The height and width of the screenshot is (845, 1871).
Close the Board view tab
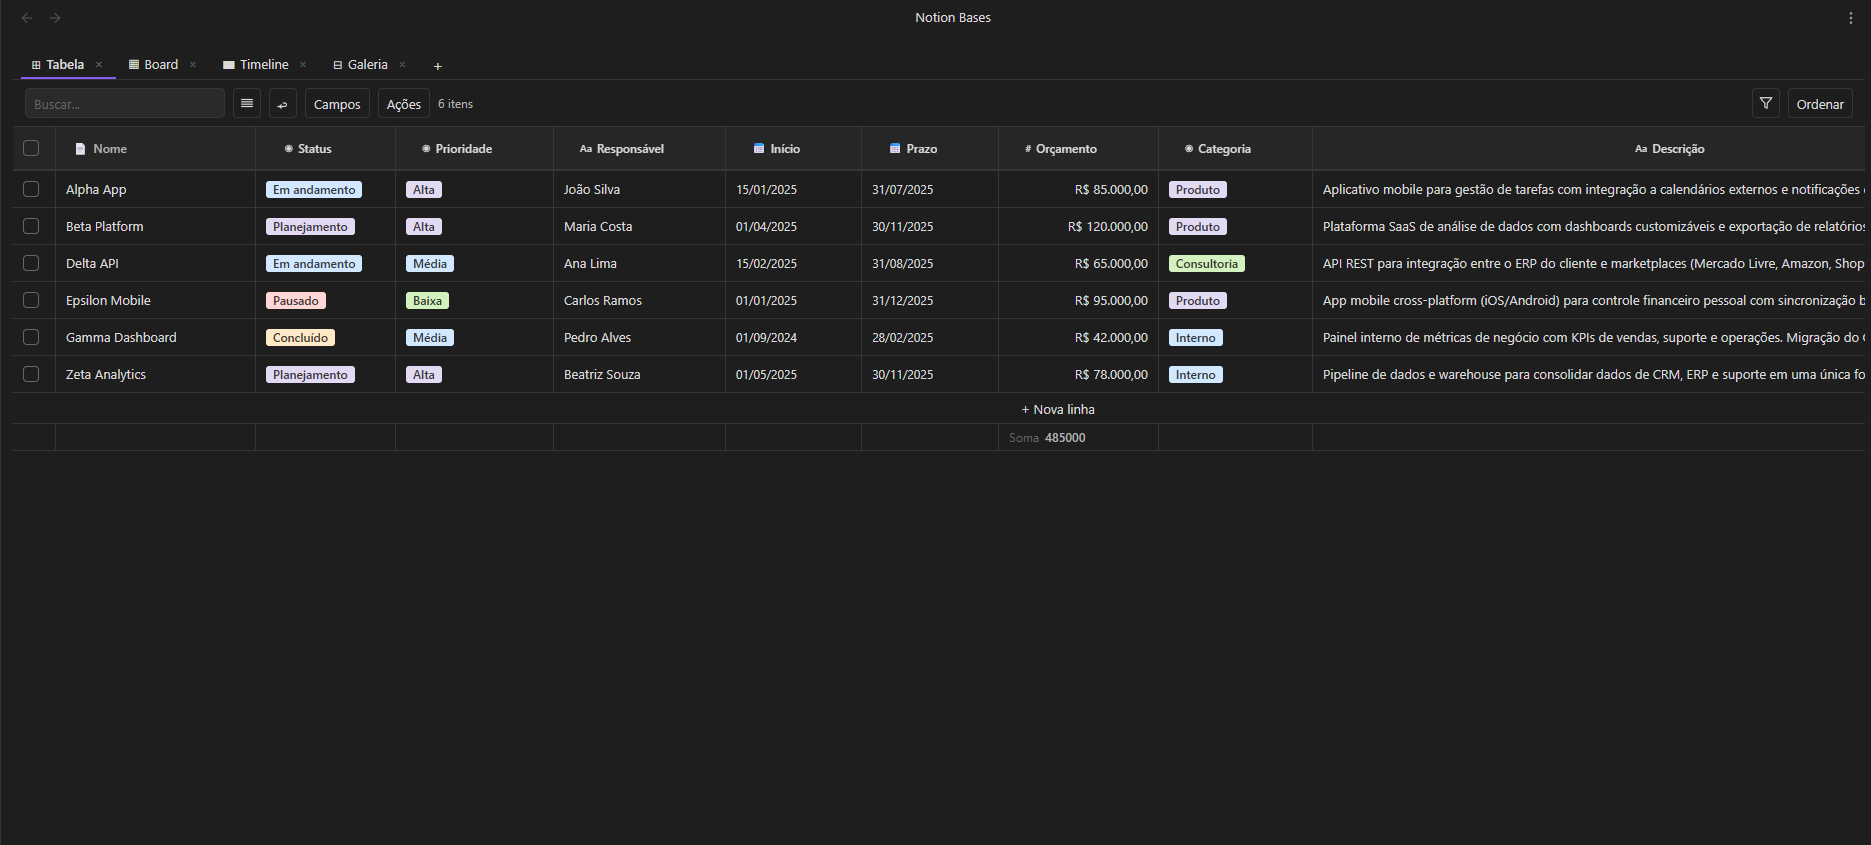point(193,65)
